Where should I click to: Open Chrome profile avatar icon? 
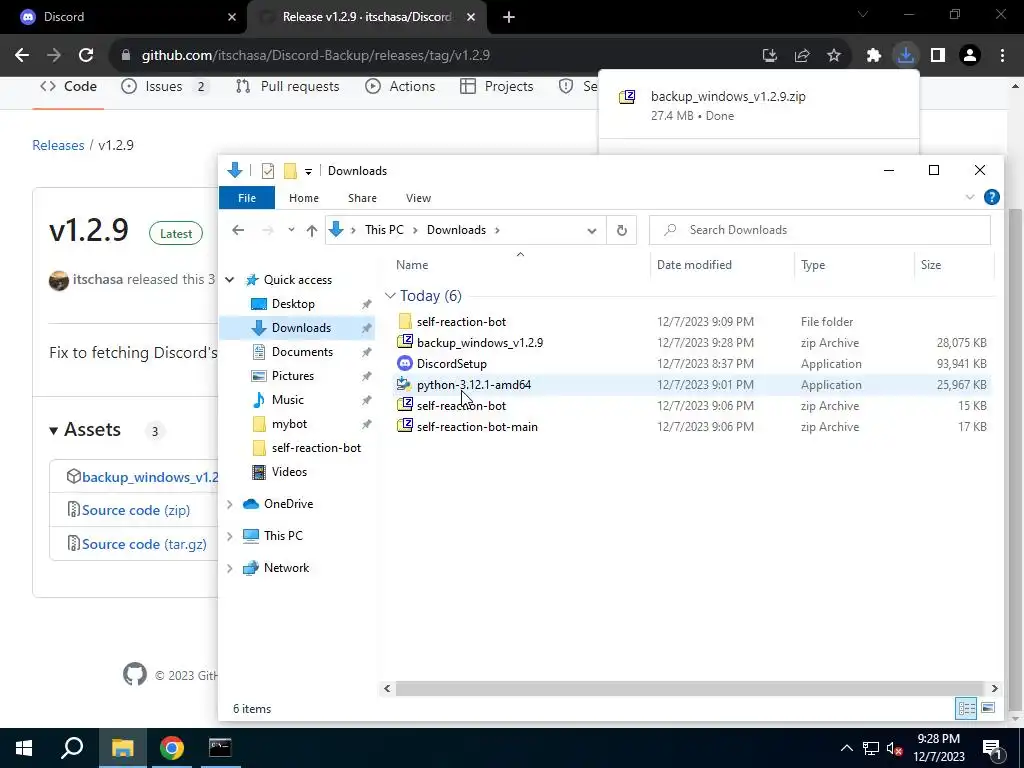click(x=970, y=56)
